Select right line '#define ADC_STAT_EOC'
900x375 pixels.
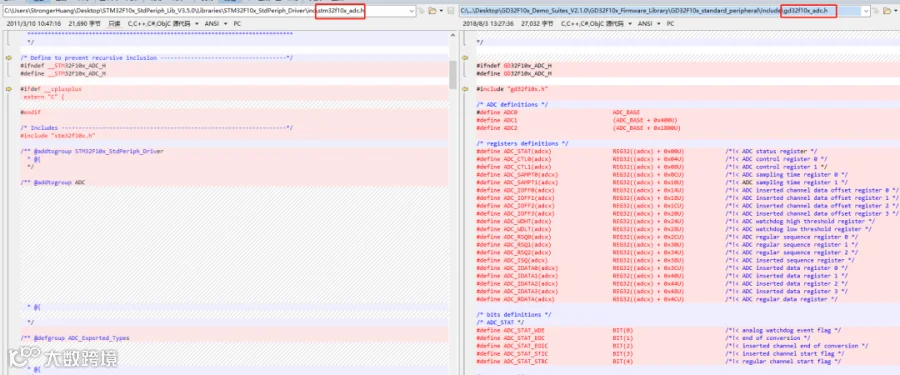click(511, 338)
